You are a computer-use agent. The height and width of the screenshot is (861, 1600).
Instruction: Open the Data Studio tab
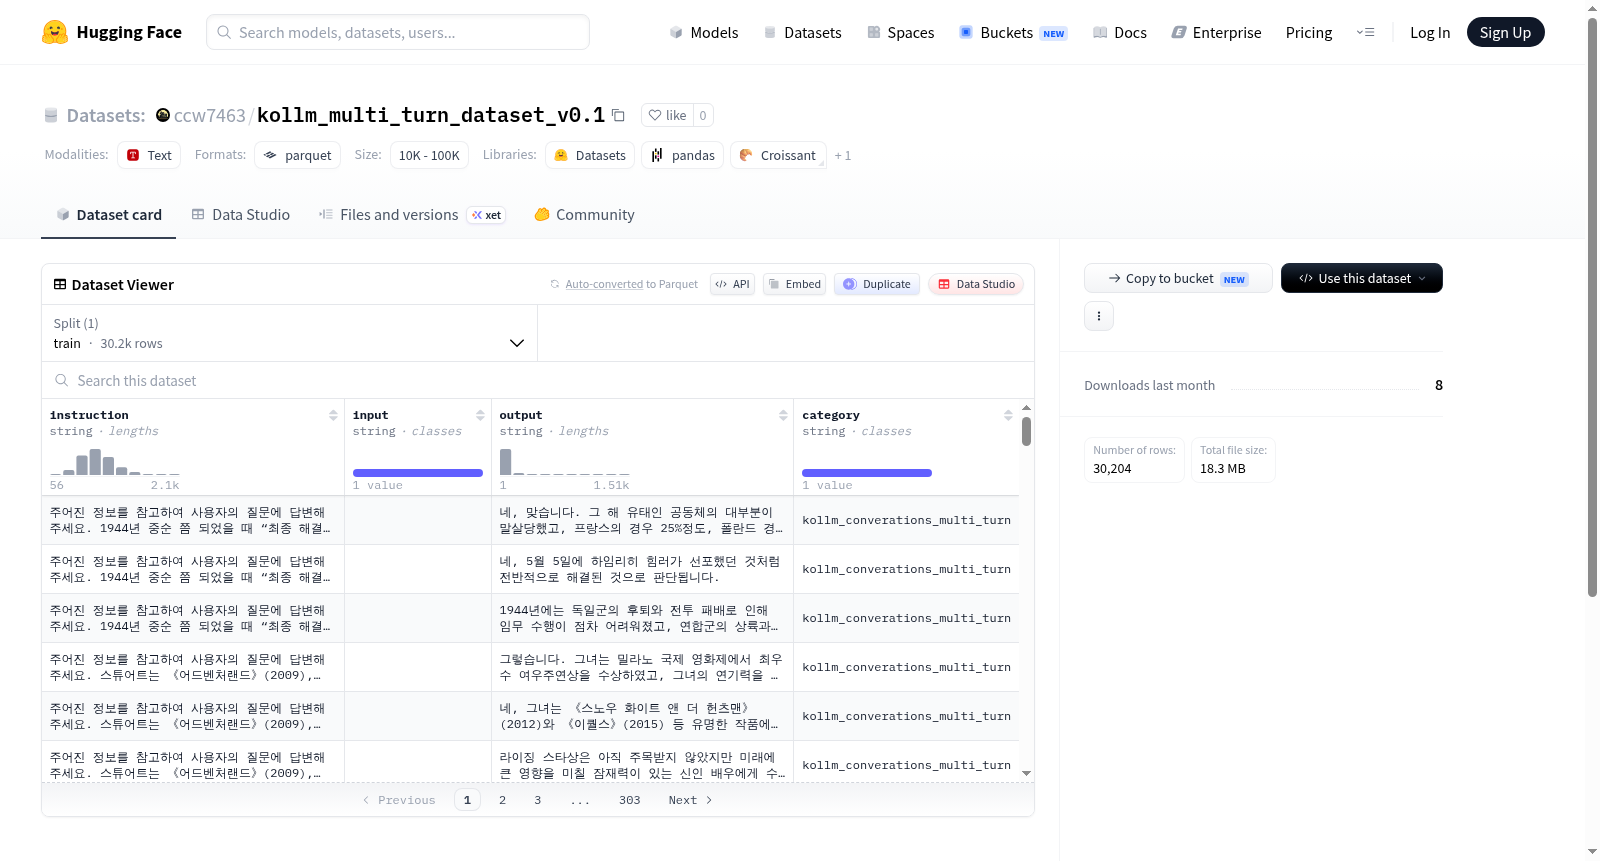click(x=240, y=214)
